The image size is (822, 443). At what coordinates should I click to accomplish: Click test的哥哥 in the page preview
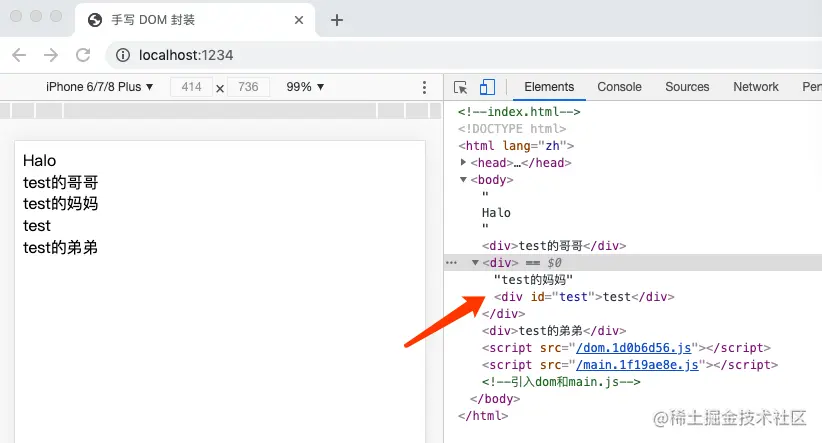tap(60, 182)
